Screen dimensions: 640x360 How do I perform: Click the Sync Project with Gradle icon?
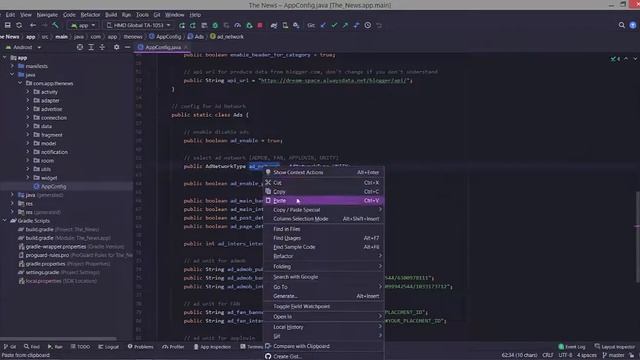point(274,25)
